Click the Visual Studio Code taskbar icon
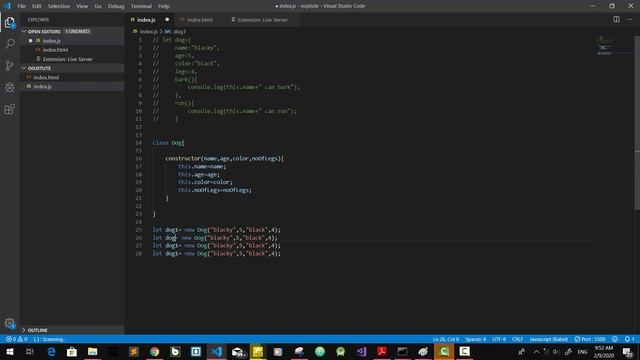Viewport: 640px width, 360px height. click(x=216, y=351)
